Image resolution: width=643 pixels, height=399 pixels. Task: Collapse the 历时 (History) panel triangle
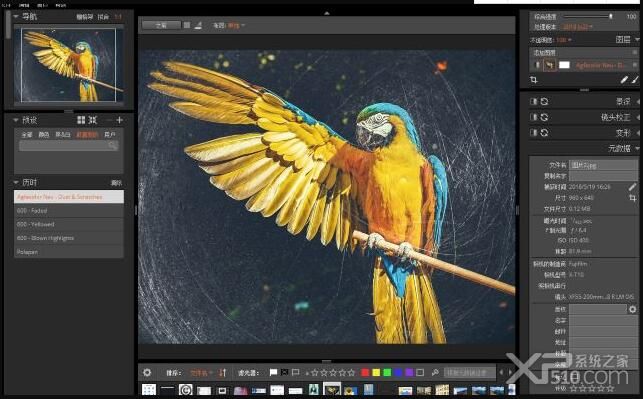16,182
